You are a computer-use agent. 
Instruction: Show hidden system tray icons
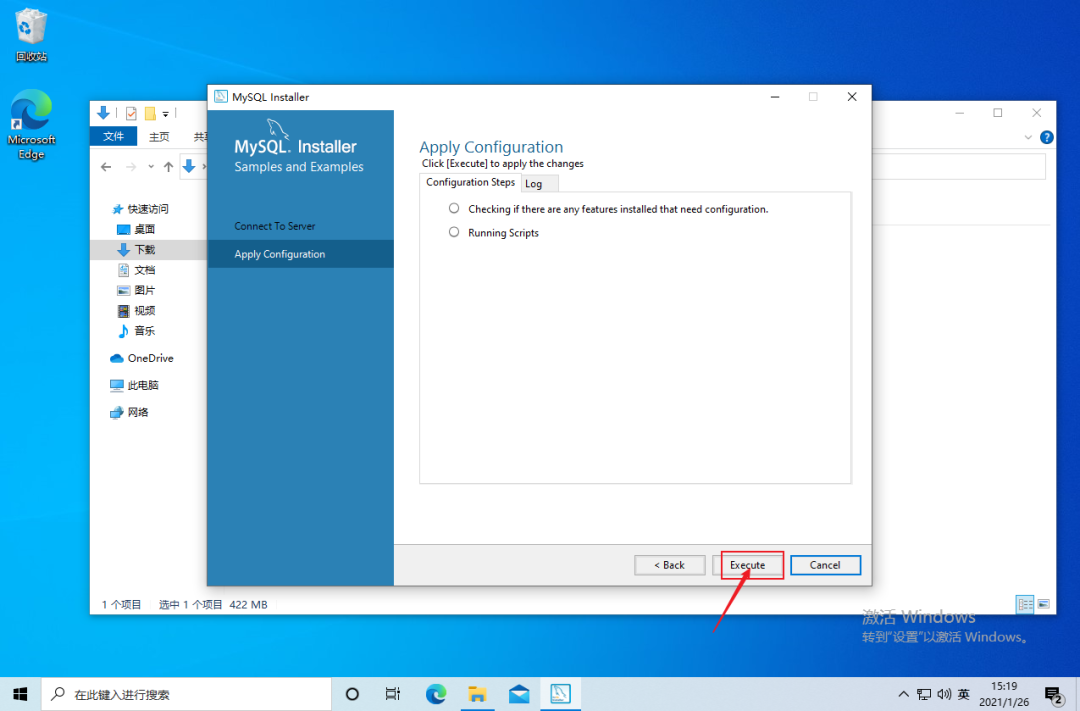pyautogui.click(x=904, y=694)
